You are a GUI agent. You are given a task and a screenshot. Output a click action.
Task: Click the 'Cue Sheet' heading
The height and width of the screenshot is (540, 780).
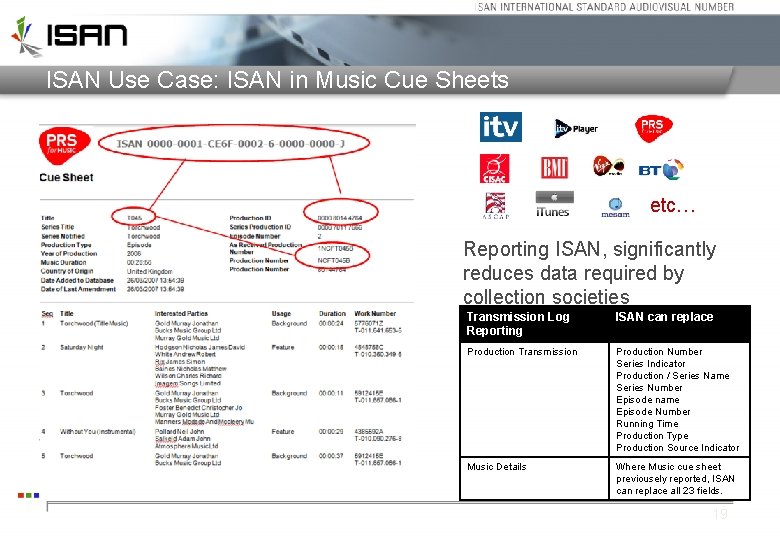pyautogui.click(x=66, y=178)
